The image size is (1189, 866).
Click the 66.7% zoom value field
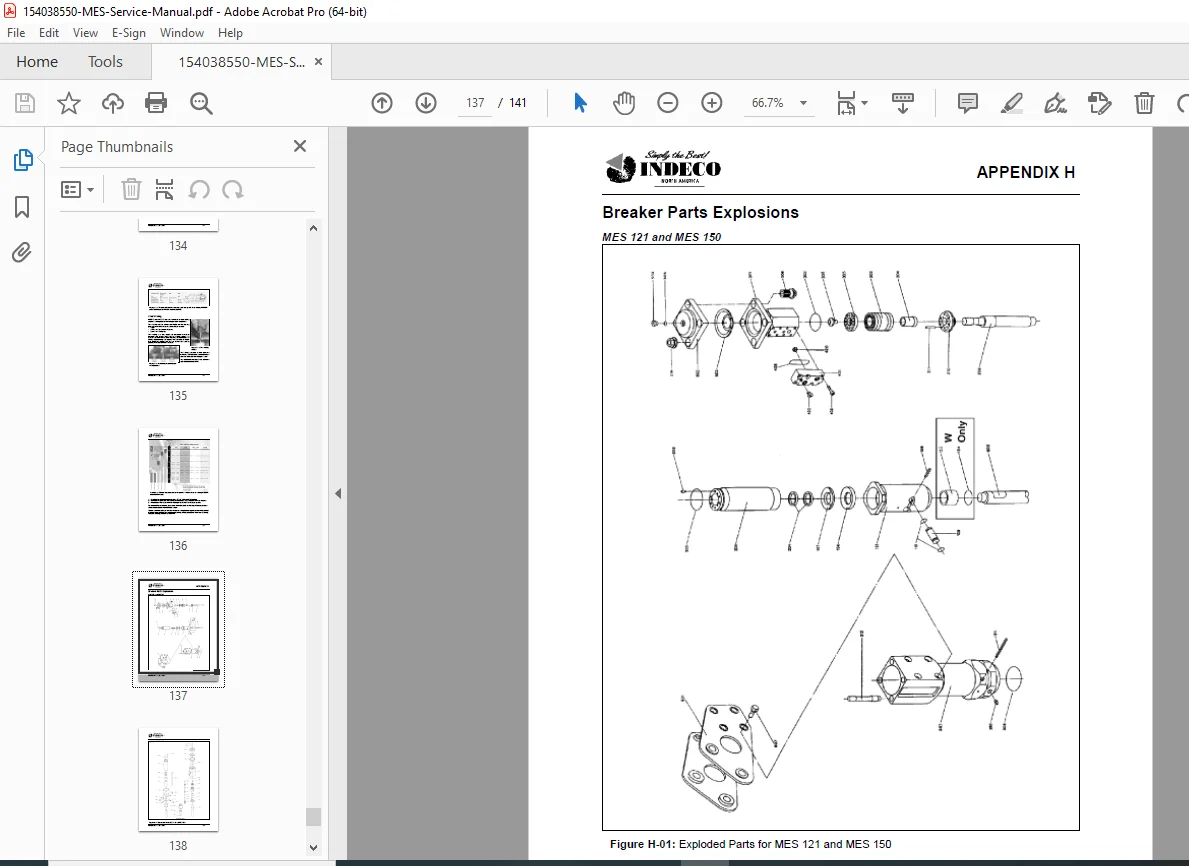coord(767,103)
